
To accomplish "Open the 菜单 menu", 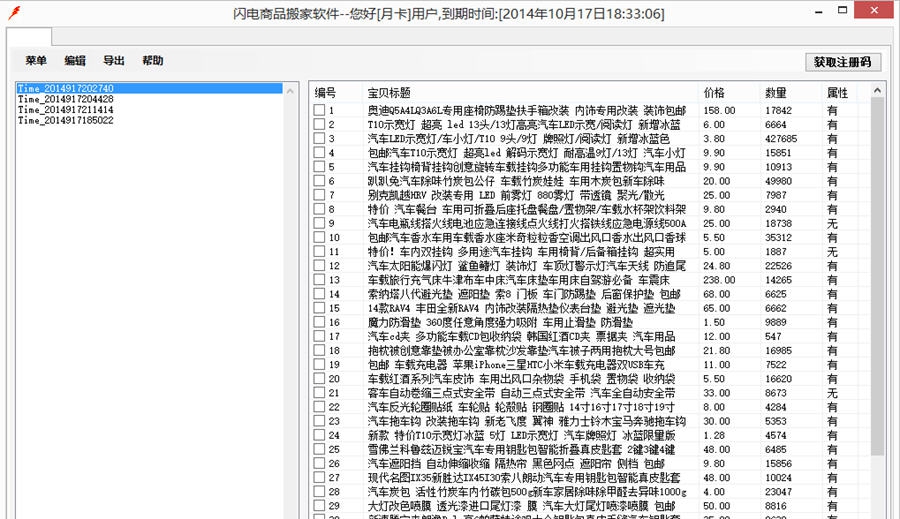I will pyautogui.click(x=36, y=60).
